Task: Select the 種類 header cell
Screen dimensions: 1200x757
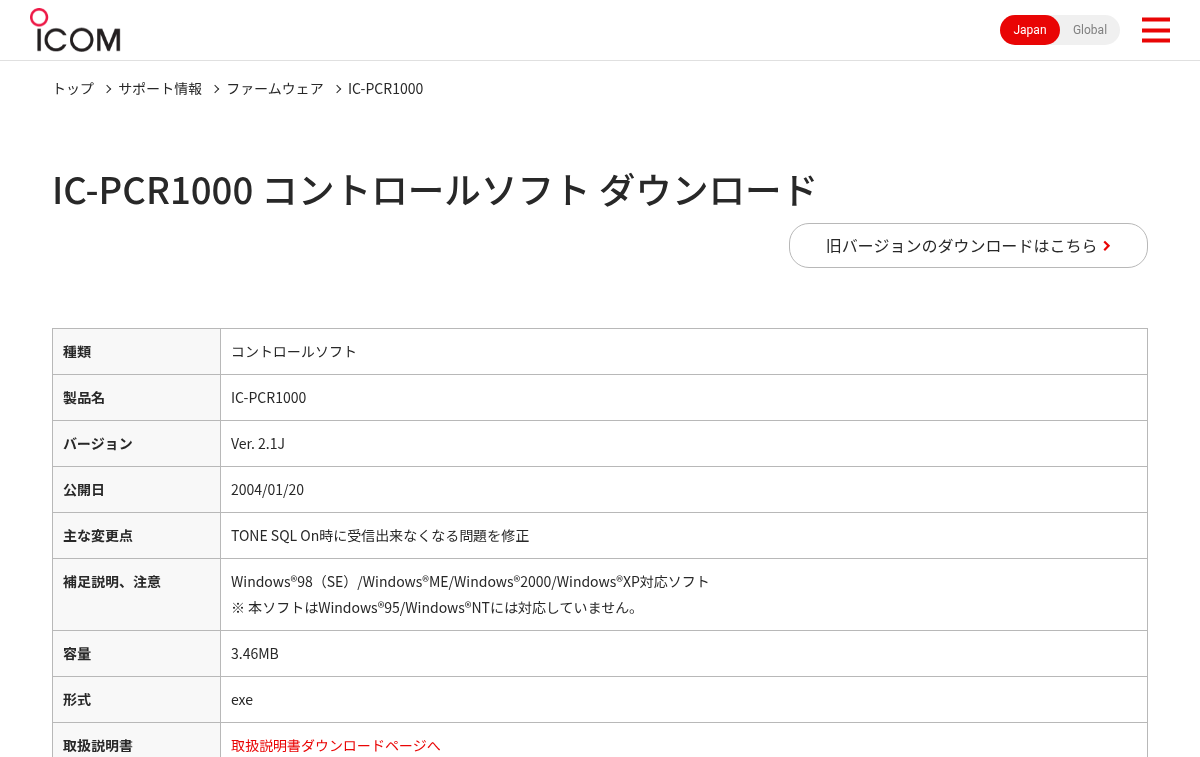Action: click(136, 351)
